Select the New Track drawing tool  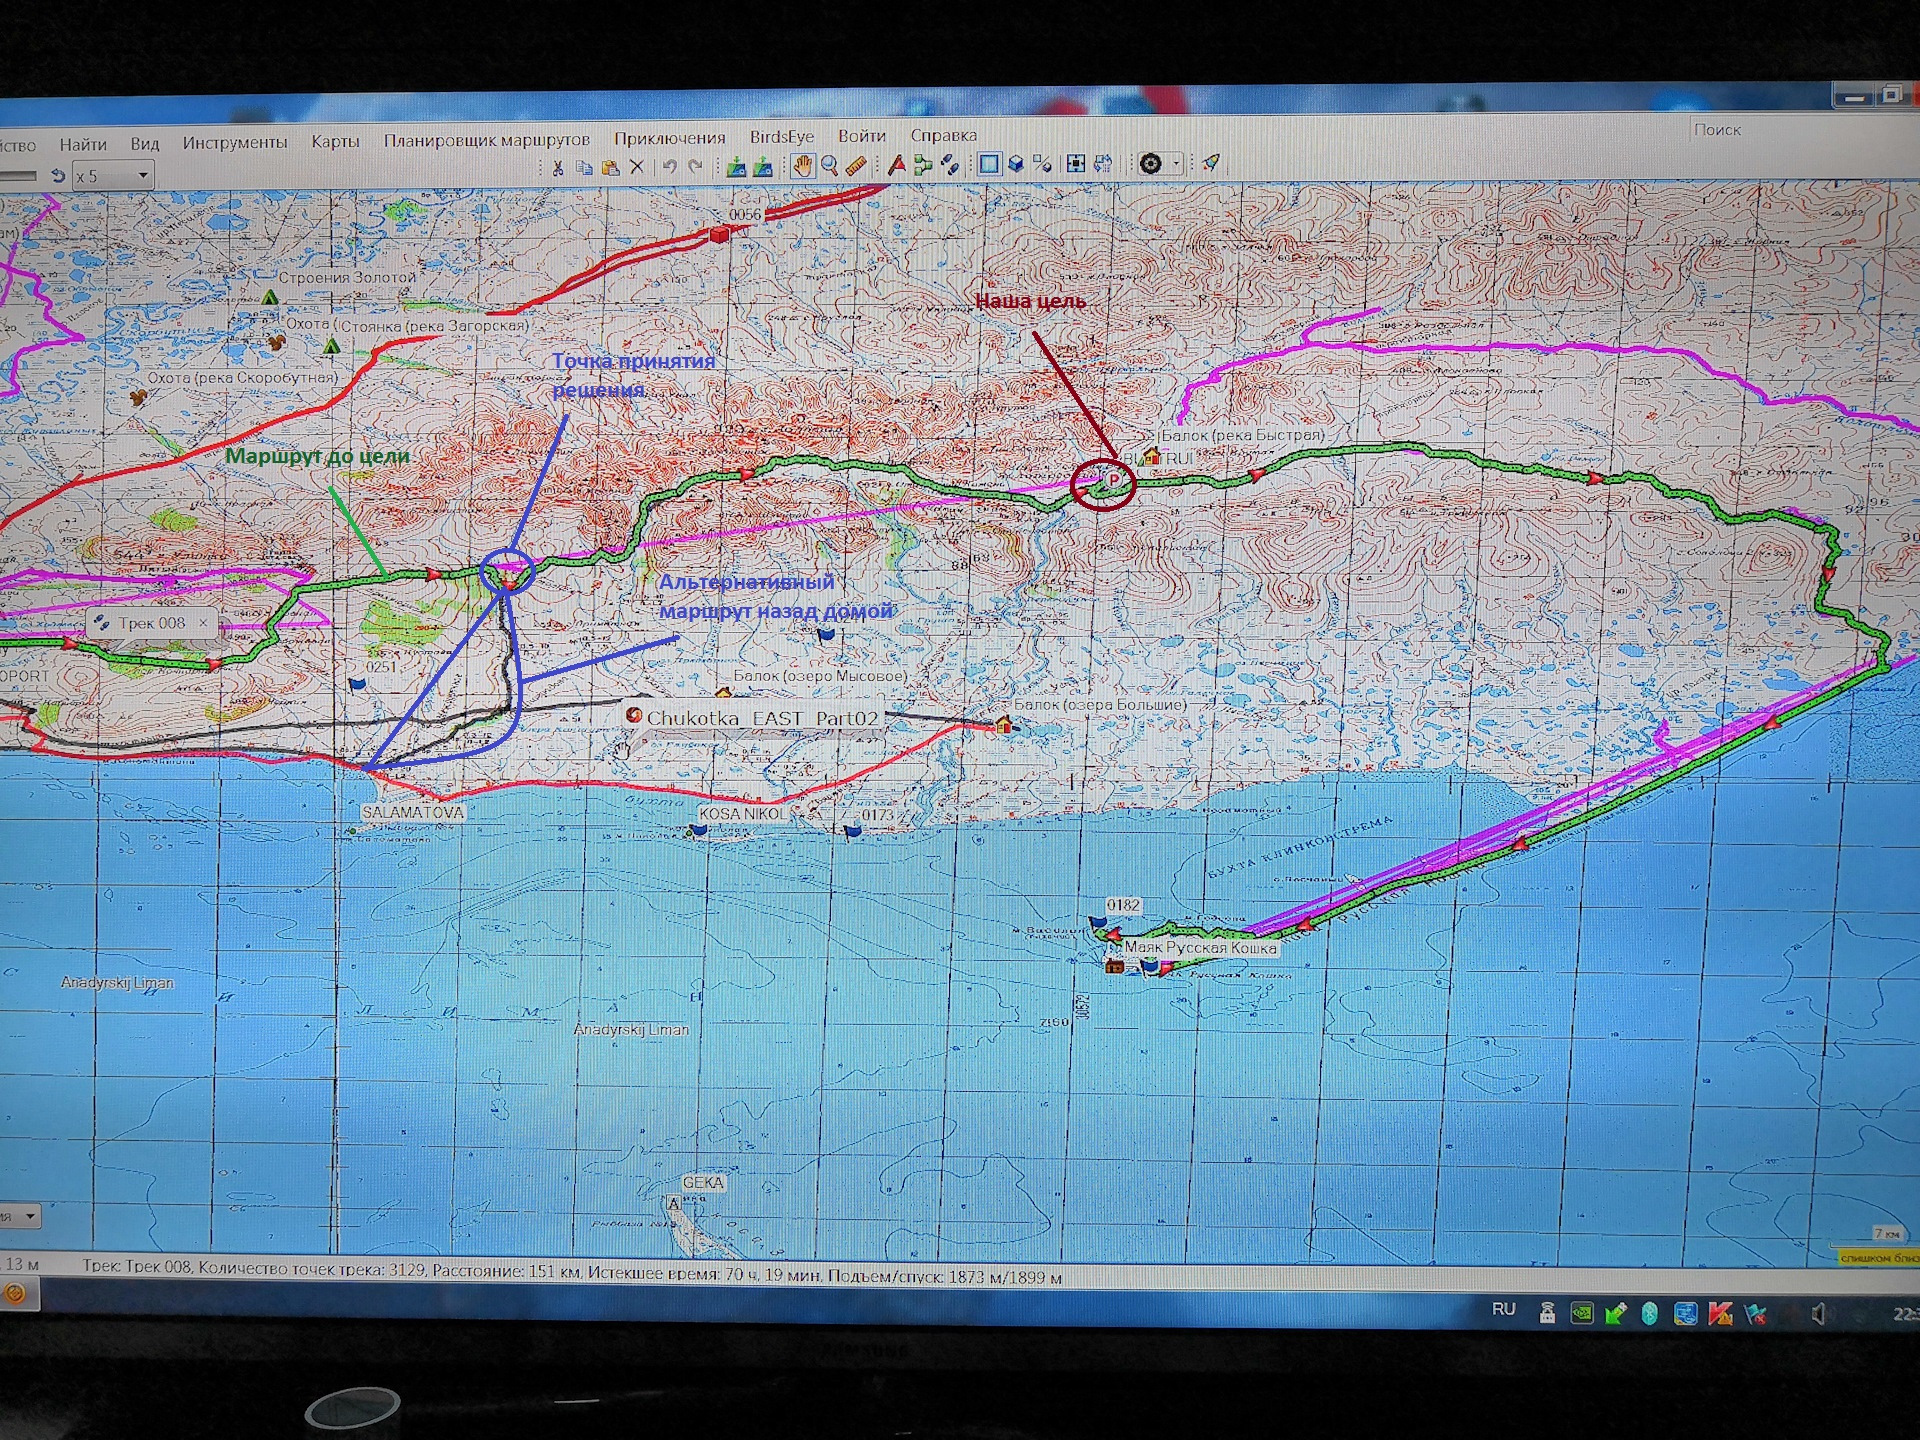point(949,165)
